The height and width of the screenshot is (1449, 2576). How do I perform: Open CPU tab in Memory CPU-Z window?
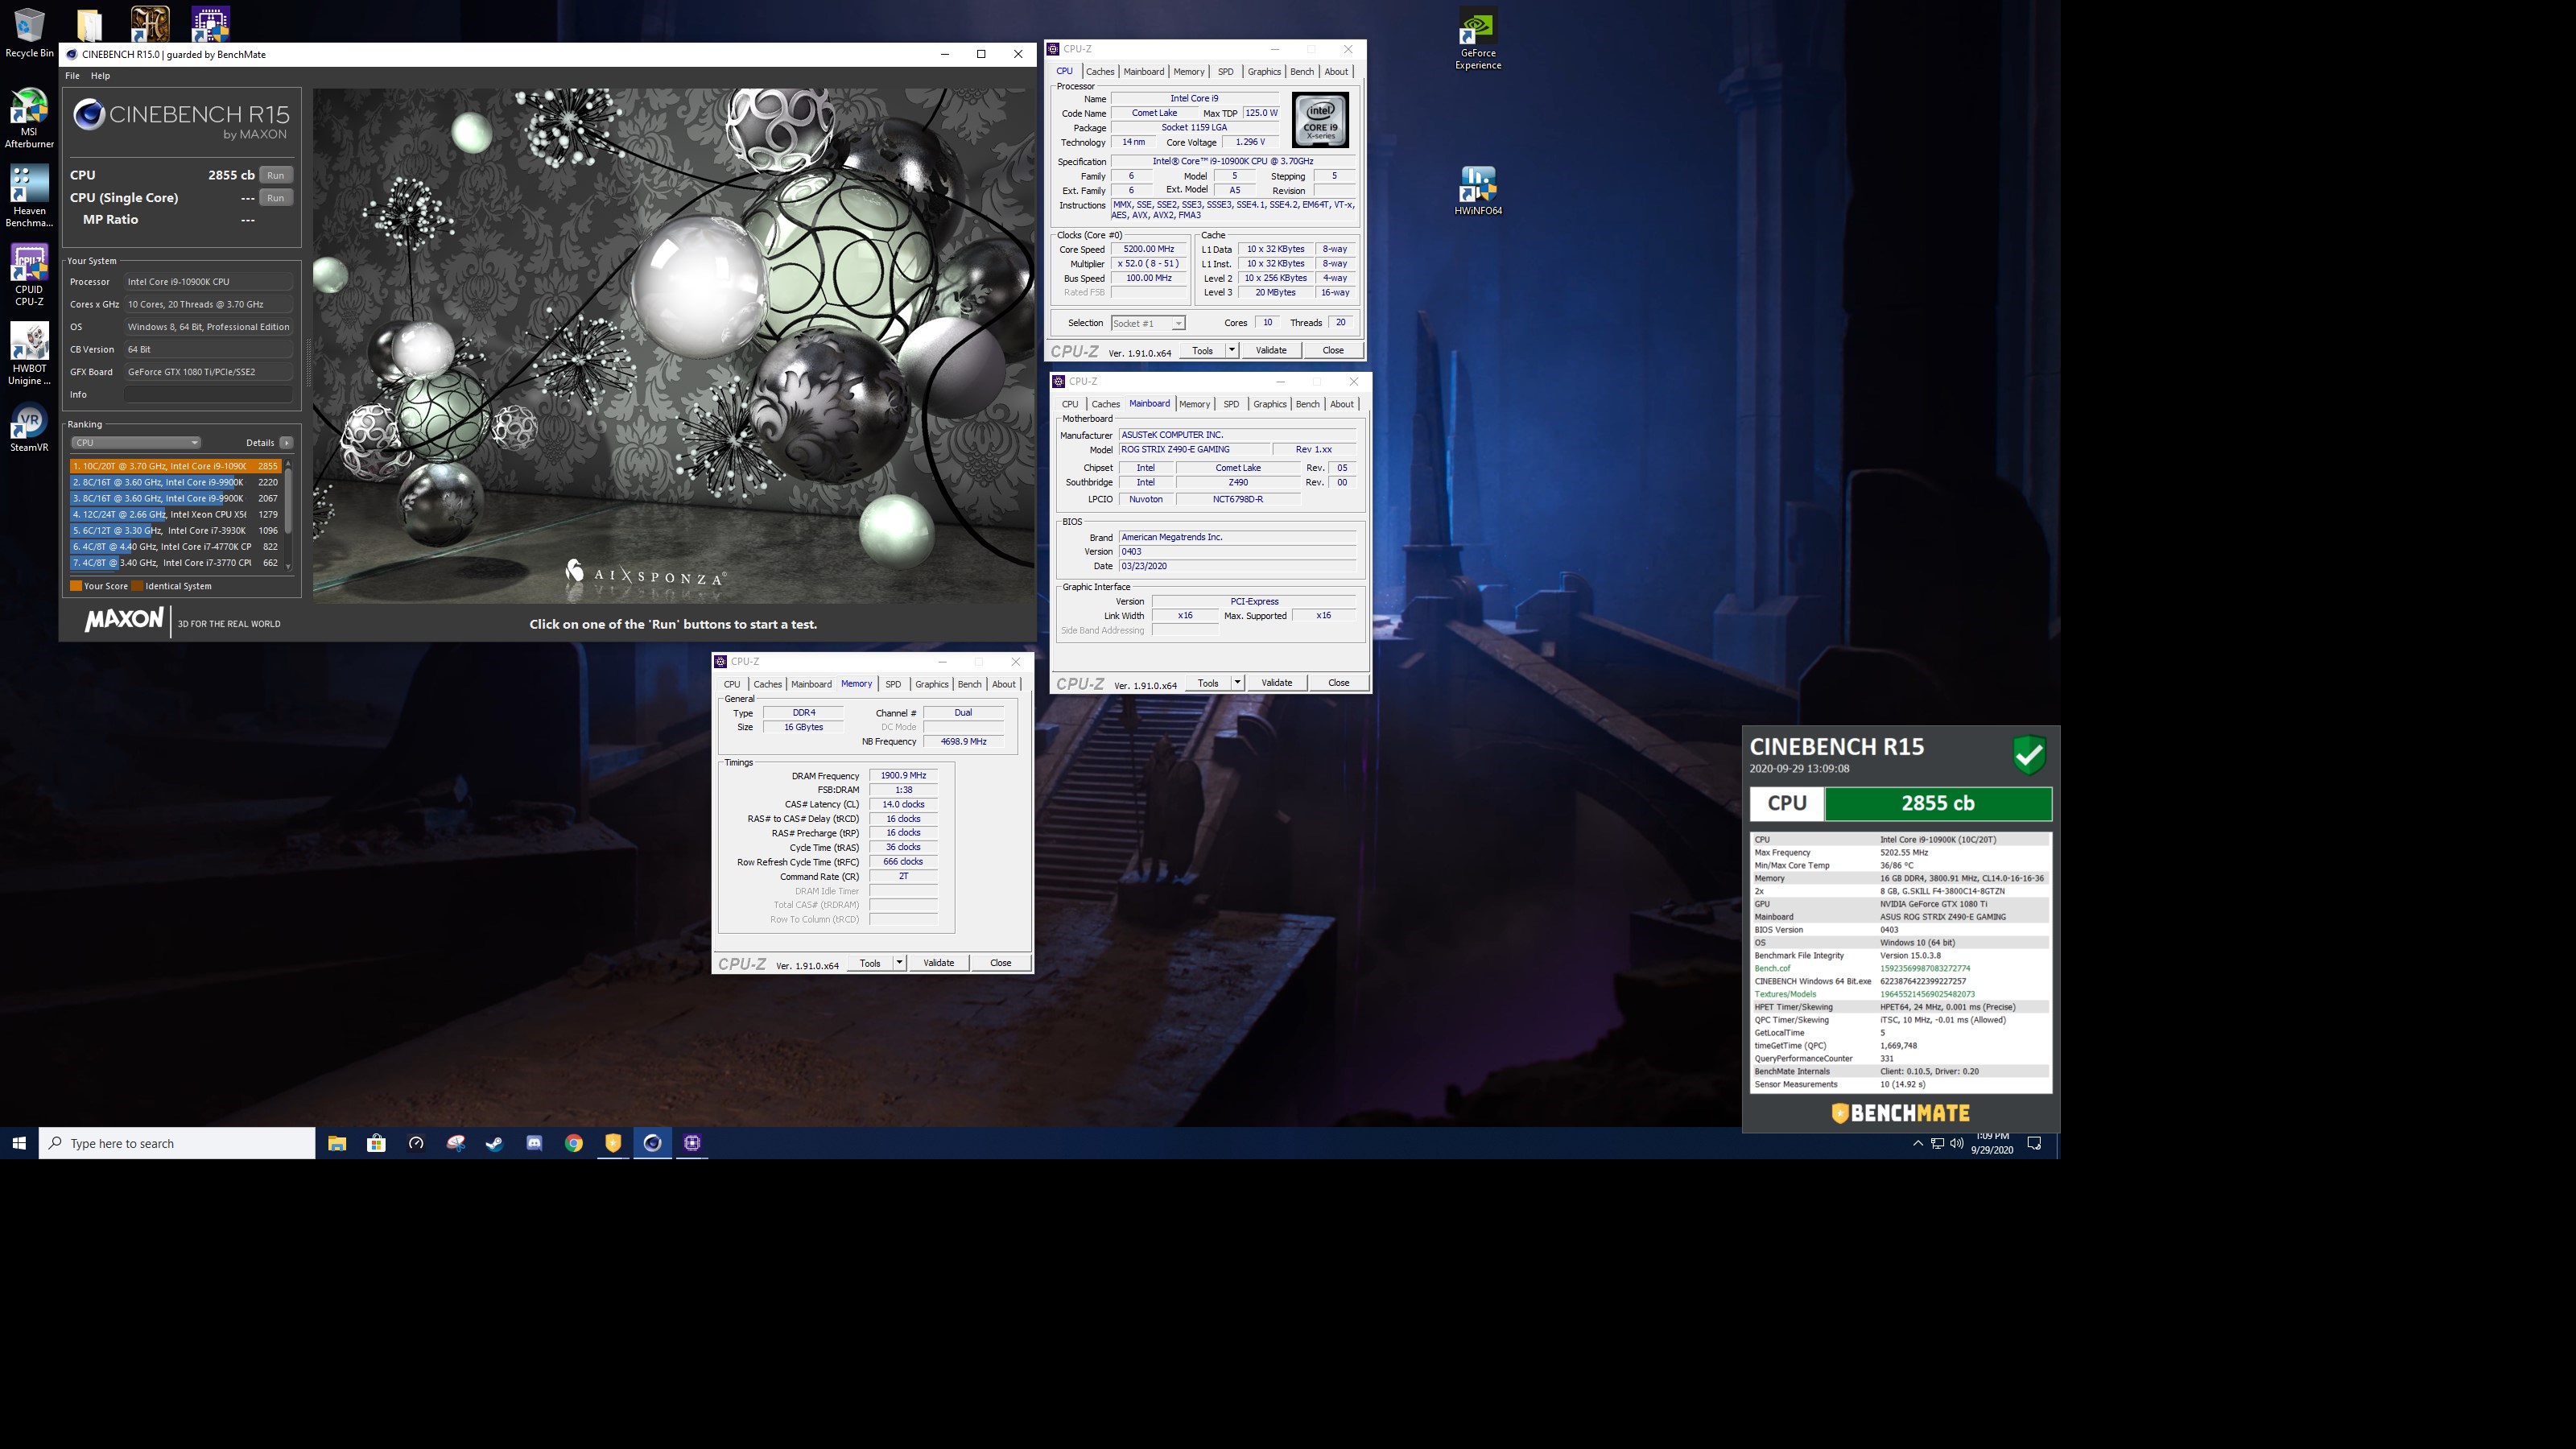[x=732, y=685]
